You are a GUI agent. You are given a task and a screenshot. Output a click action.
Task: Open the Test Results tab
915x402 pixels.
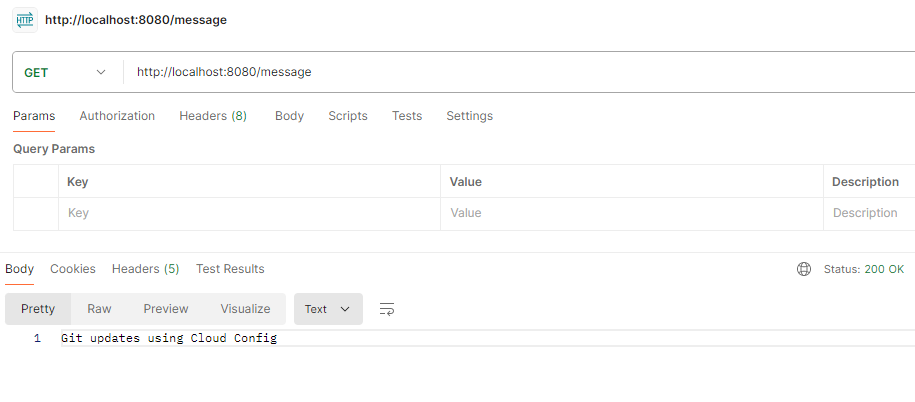[230, 269]
